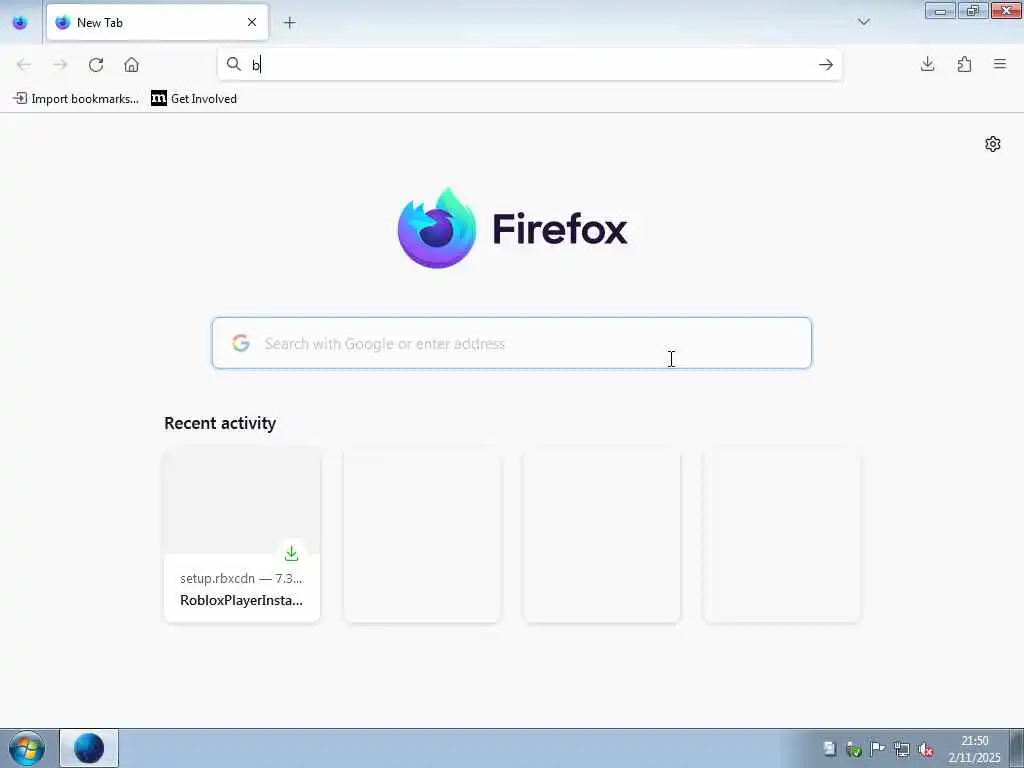Click the search magnifier in address bar

coord(234,64)
